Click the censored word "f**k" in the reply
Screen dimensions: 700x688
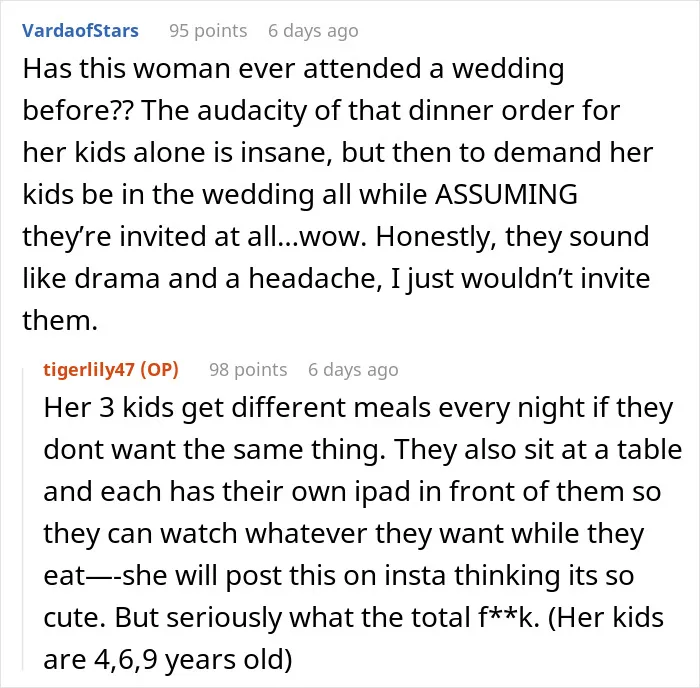tap(505, 617)
